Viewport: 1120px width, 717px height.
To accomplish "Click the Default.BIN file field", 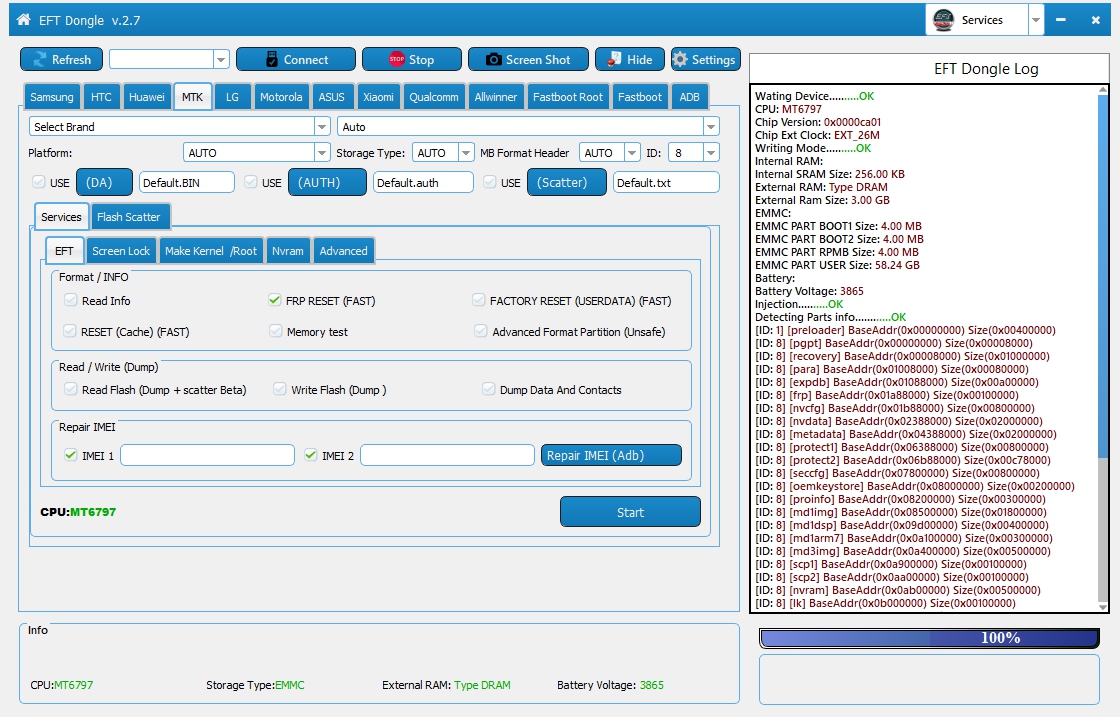I will coord(186,183).
